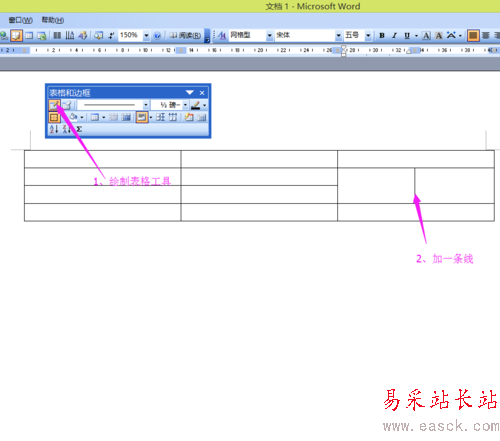Close the Tables and Borders toolbar

coord(202,93)
